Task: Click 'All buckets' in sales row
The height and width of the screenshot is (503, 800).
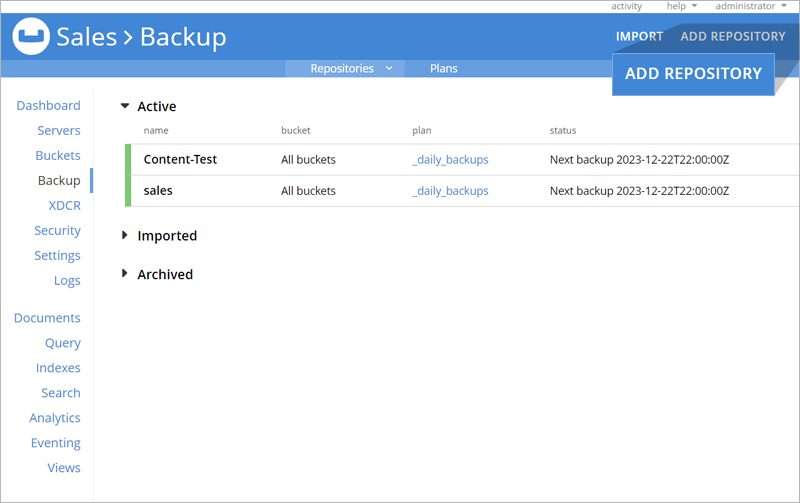Action: [x=308, y=191]
